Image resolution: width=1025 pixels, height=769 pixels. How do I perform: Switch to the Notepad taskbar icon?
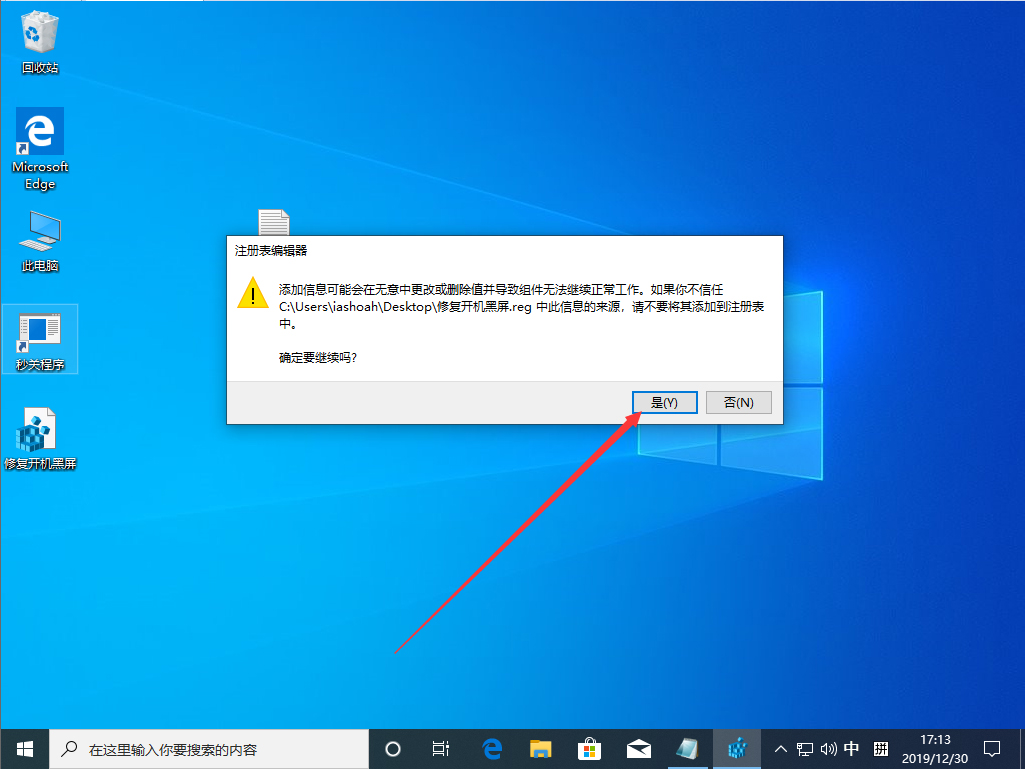point(688,748)
